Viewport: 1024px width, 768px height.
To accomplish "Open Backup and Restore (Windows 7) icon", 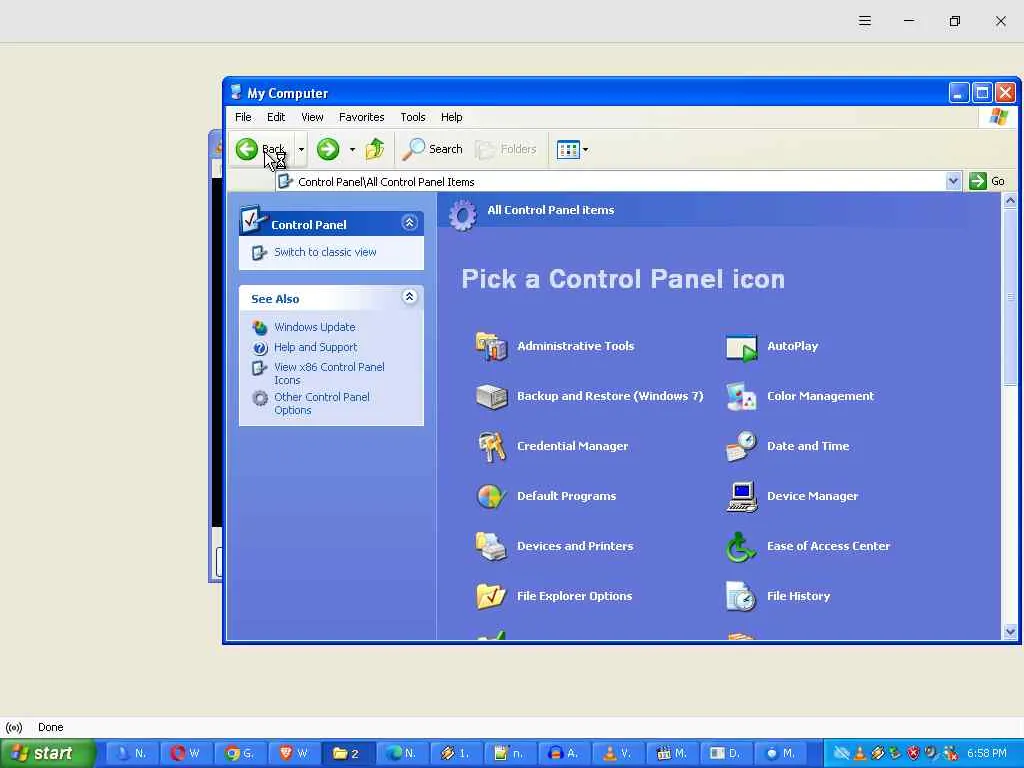I will click(491, 396).
